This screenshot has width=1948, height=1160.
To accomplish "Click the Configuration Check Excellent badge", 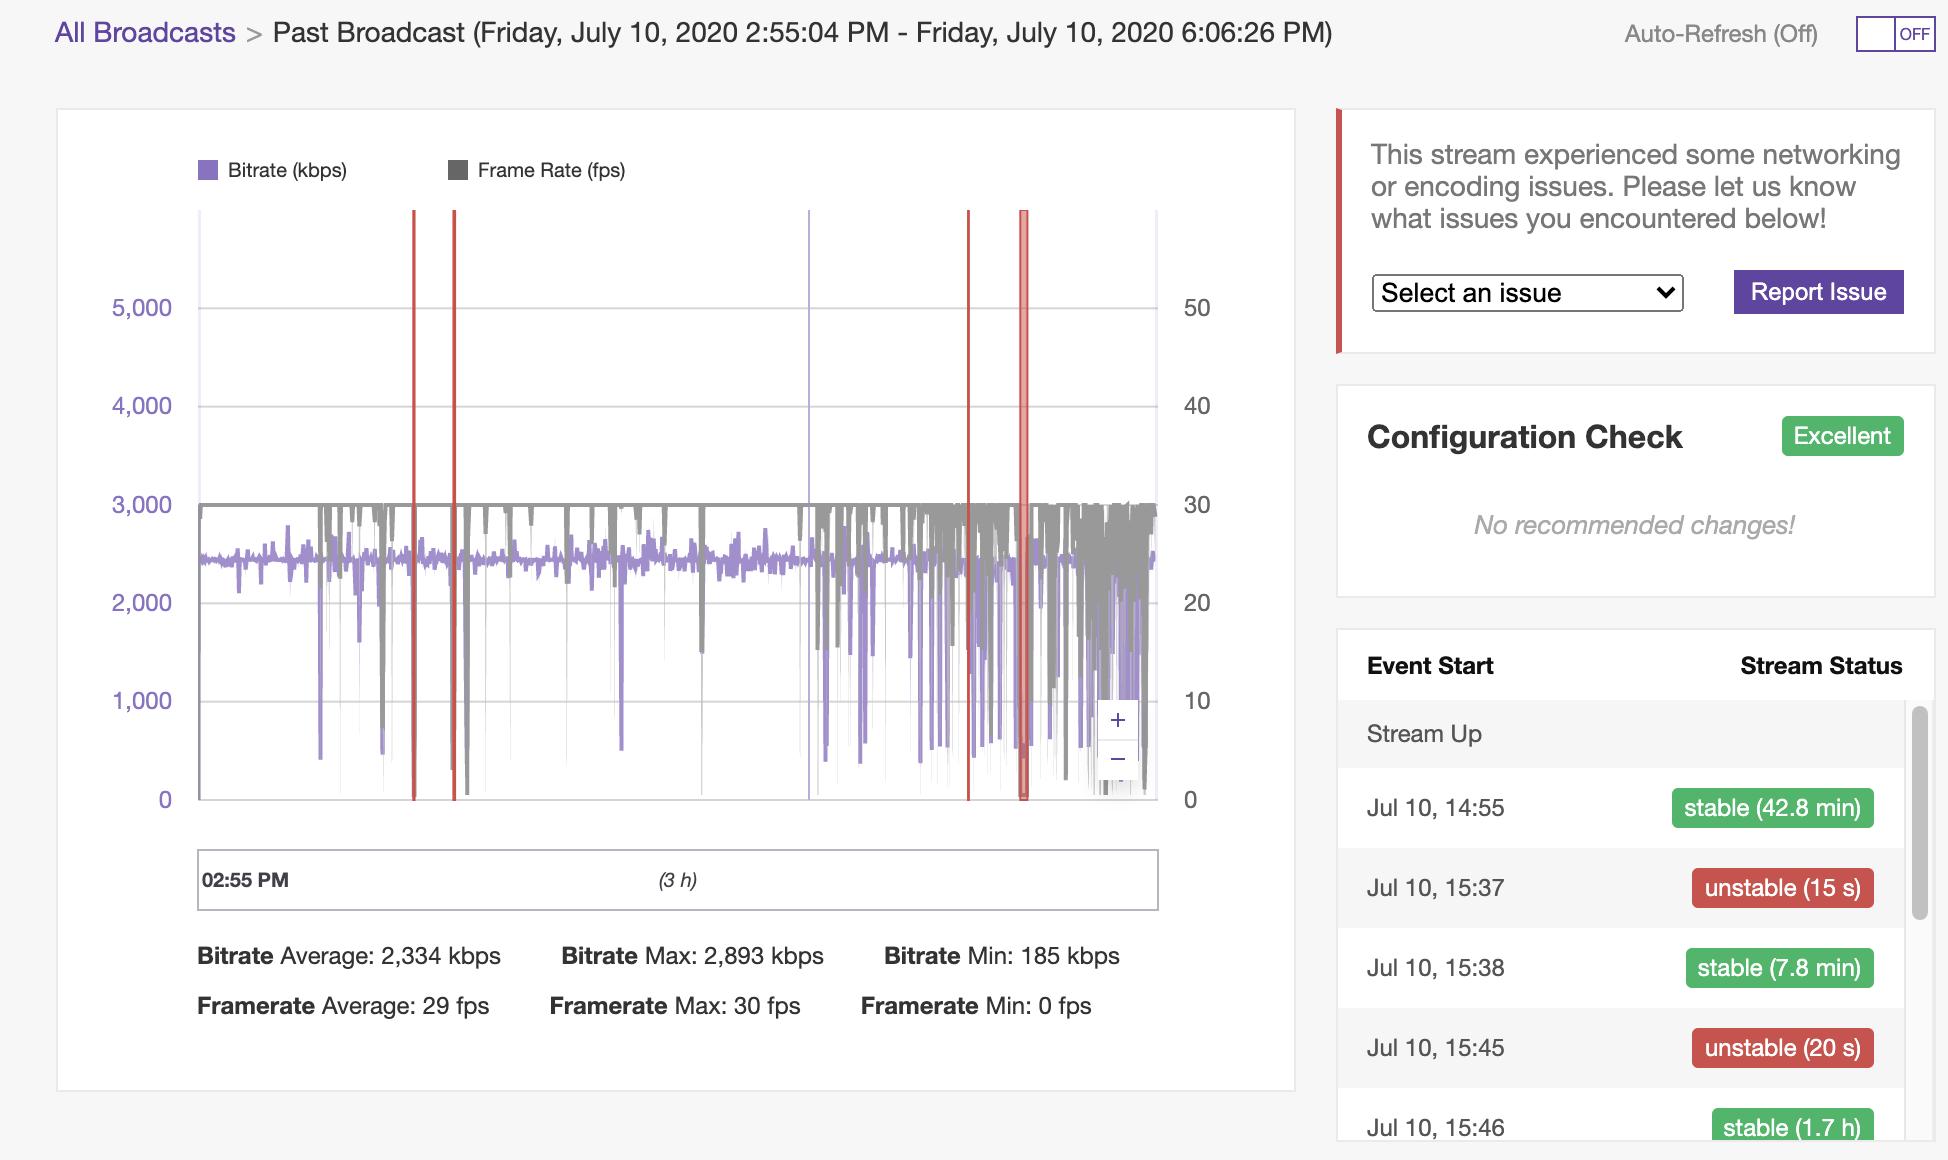I will point(1843,435).
